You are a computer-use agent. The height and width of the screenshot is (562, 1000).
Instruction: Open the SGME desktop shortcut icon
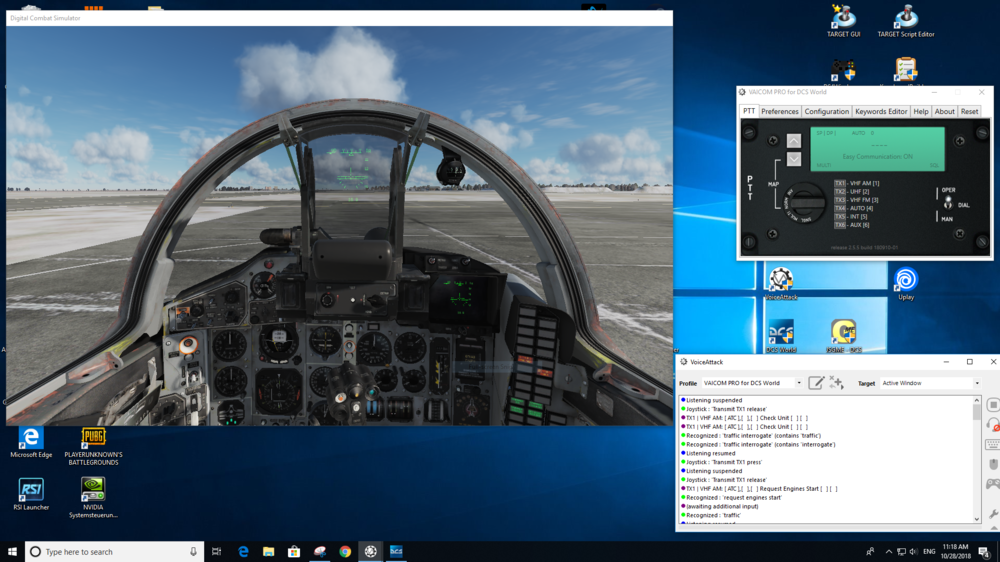pos(843,336)
